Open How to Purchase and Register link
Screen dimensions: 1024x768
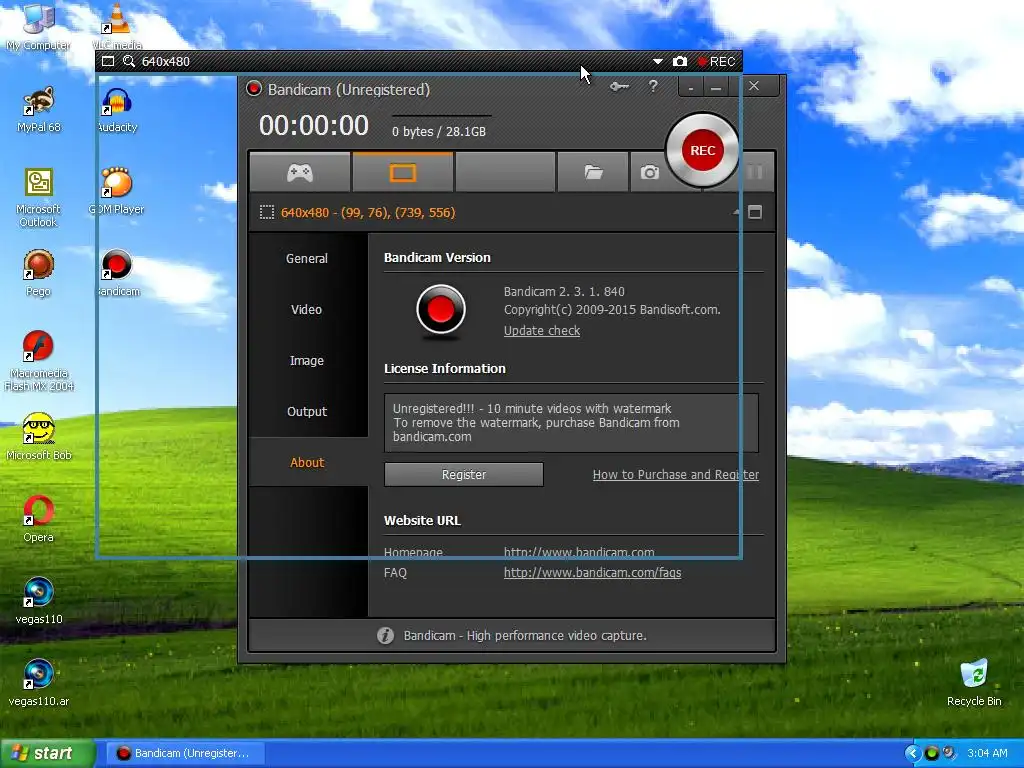pyautogui.click(x=676, y=475)
